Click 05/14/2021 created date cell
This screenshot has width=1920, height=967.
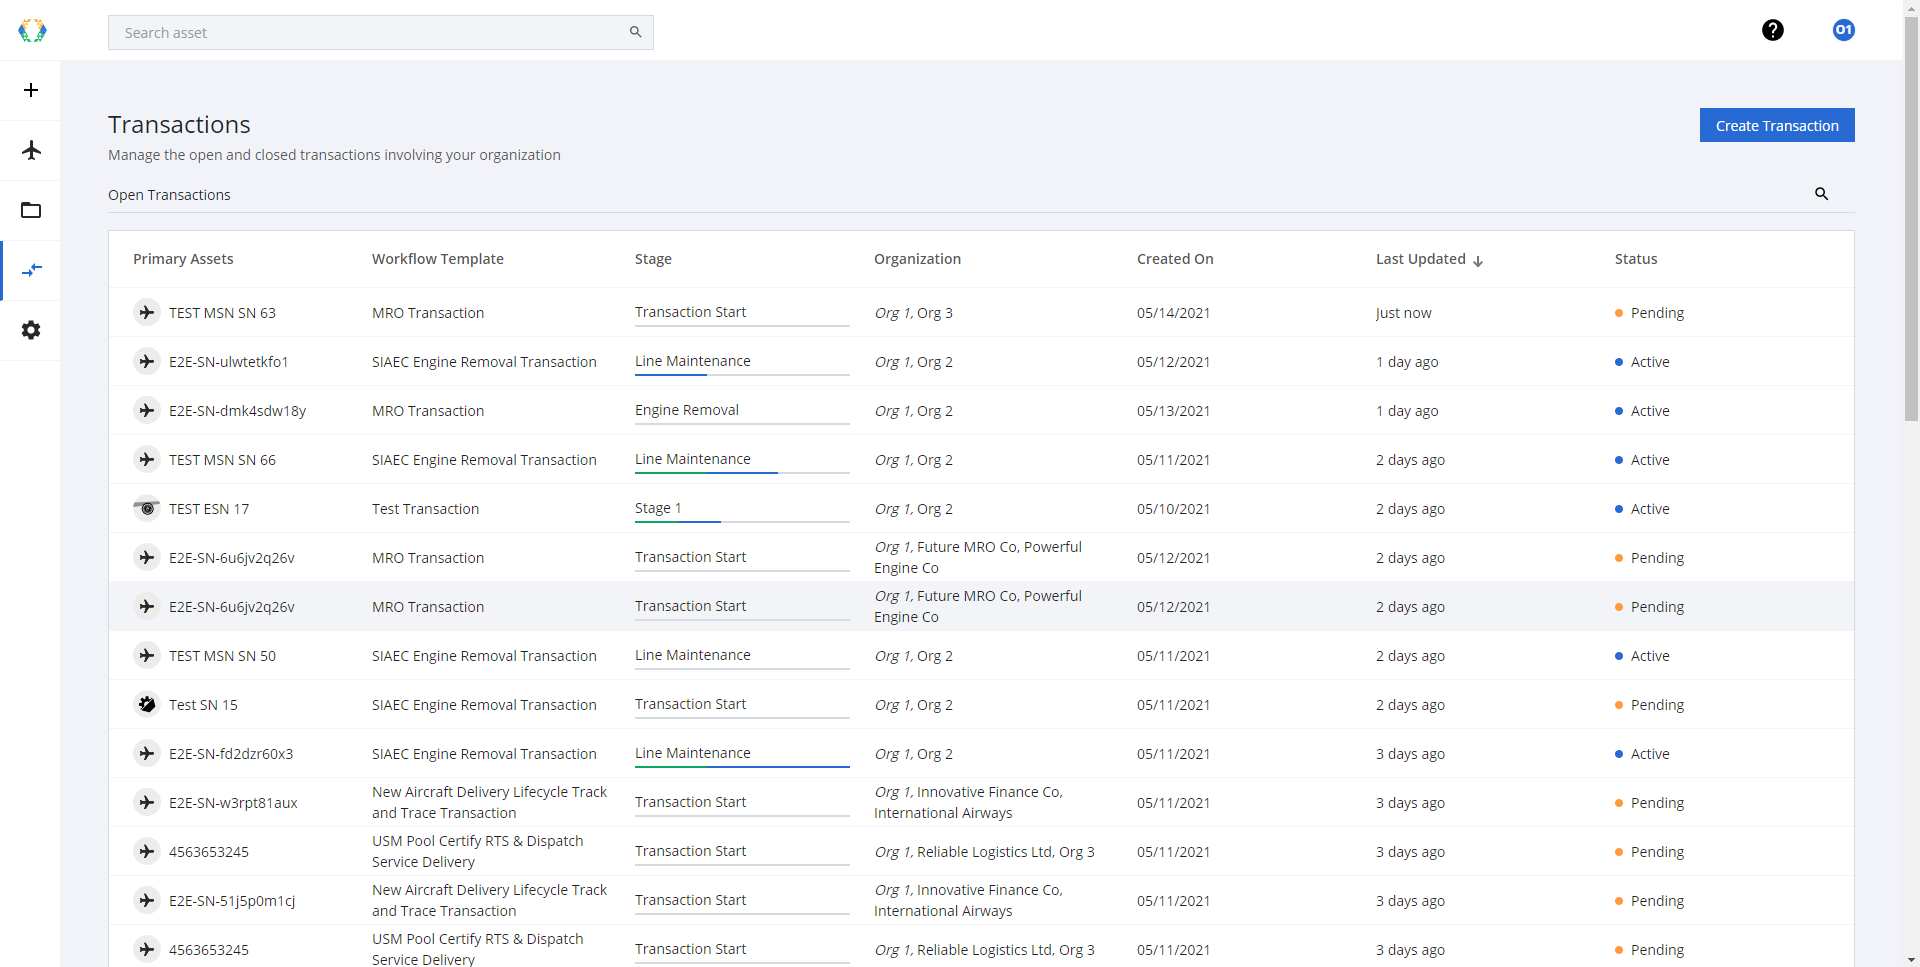point(1173,313)
